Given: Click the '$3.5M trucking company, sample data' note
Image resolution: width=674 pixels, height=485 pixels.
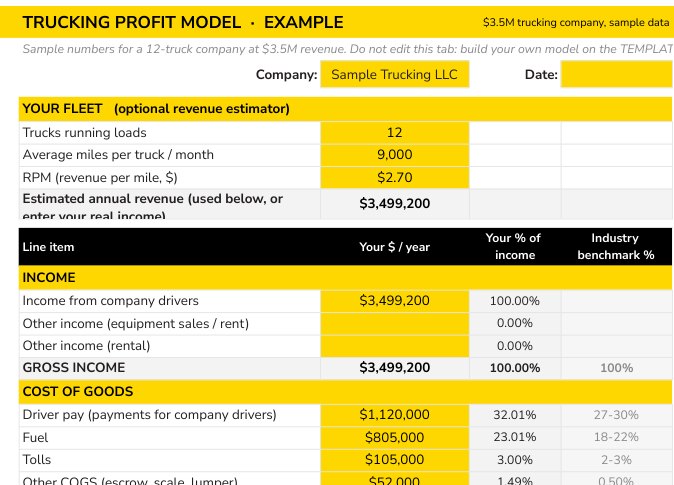Looking at the screenshot, I should pos(576,22).
